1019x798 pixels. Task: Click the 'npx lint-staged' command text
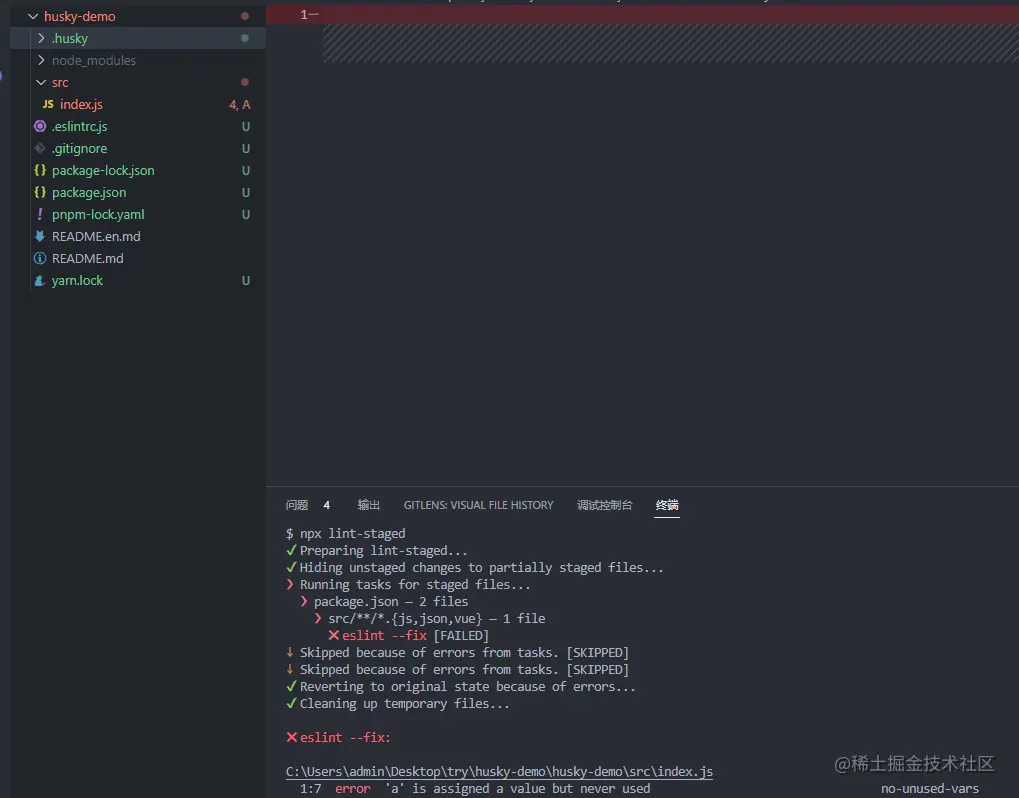tap(352, 534)
